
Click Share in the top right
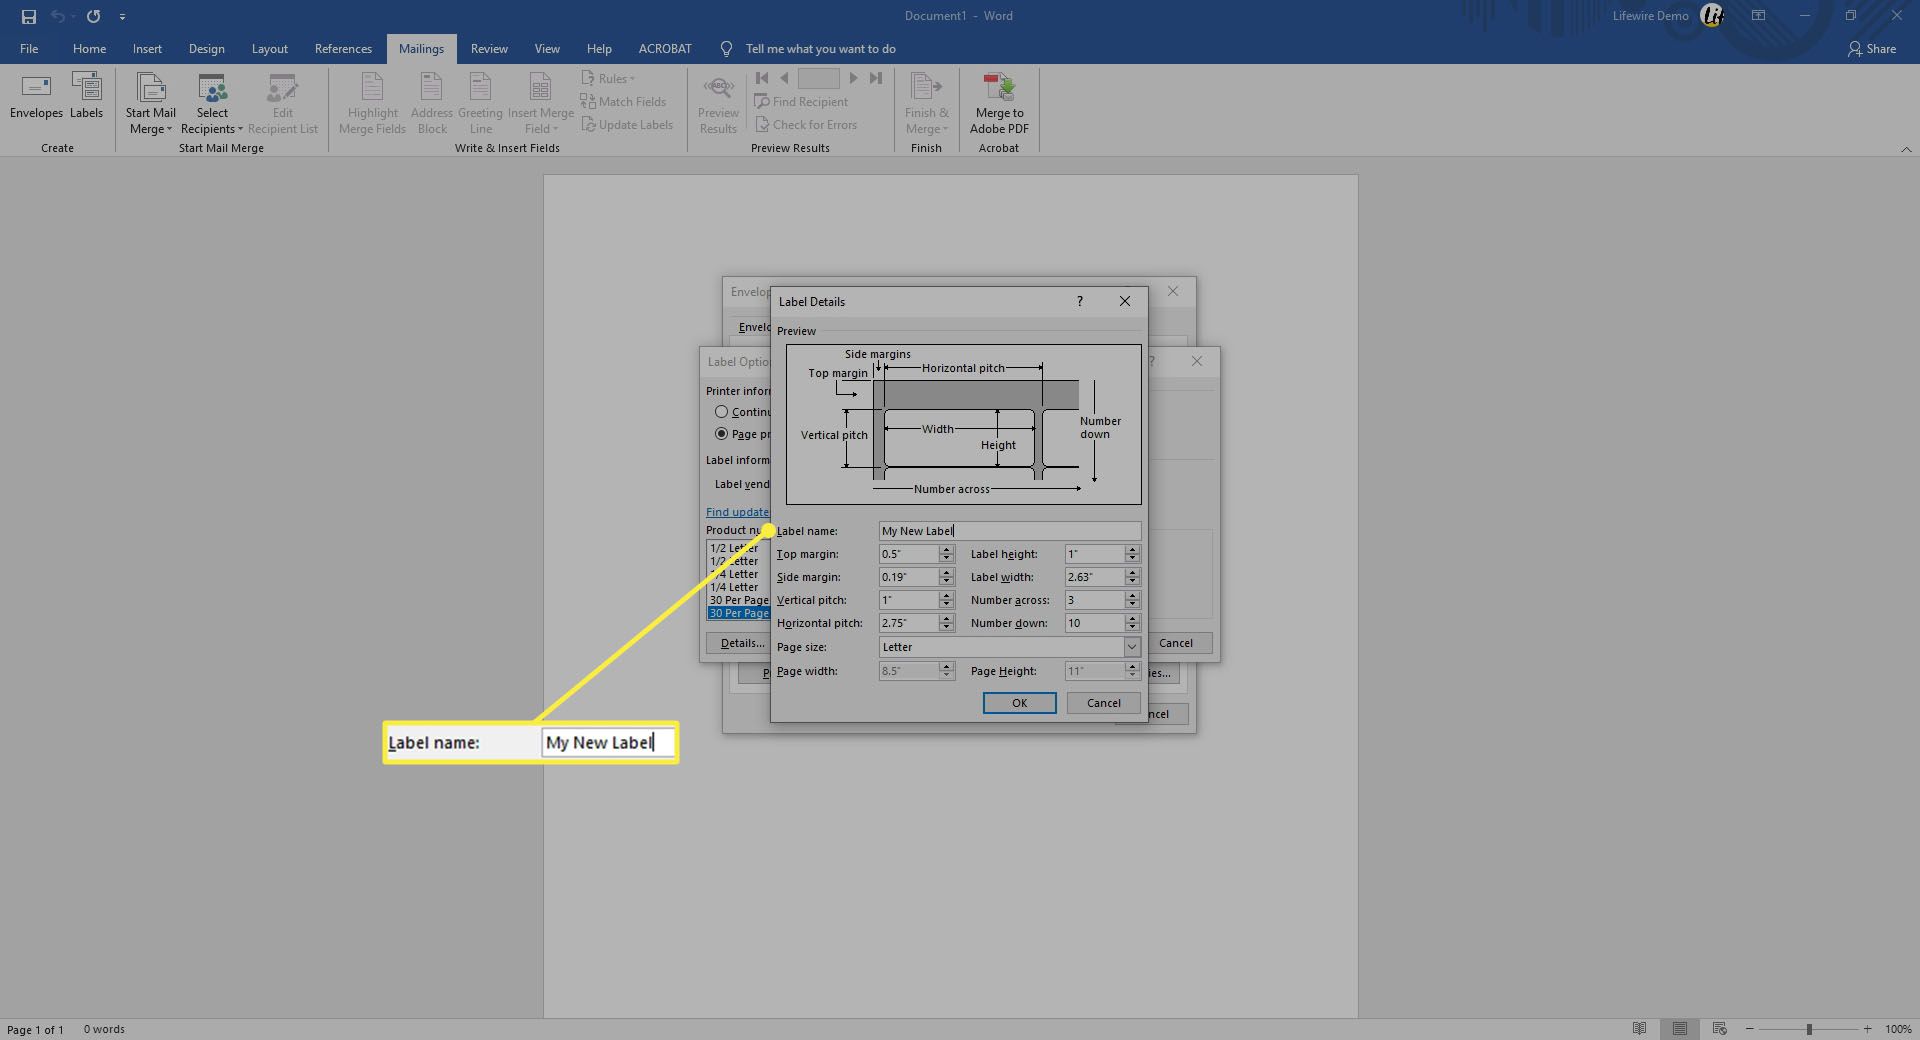click(x=1872, y=48)
